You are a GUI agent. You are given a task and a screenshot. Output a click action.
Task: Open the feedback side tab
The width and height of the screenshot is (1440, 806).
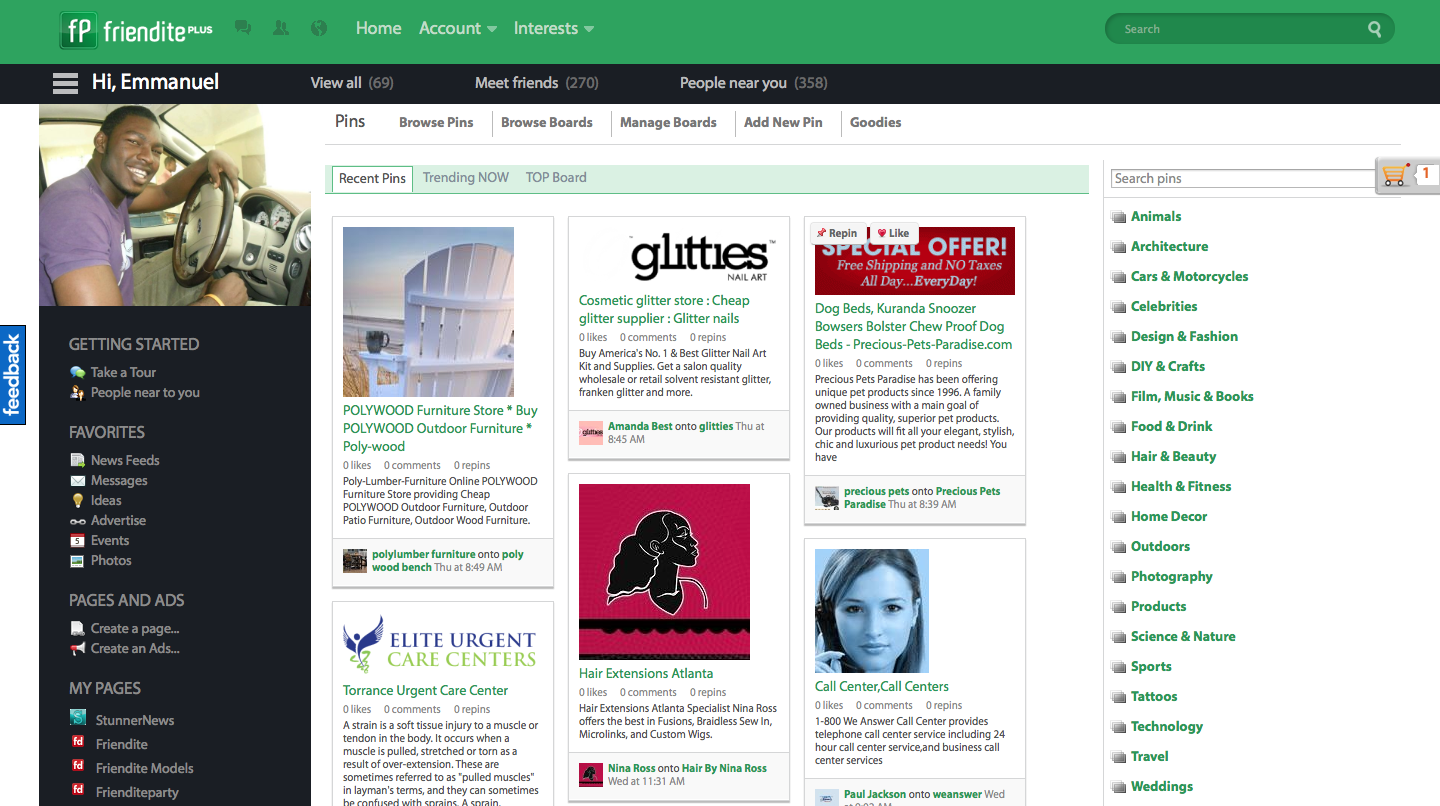point(12,375)
